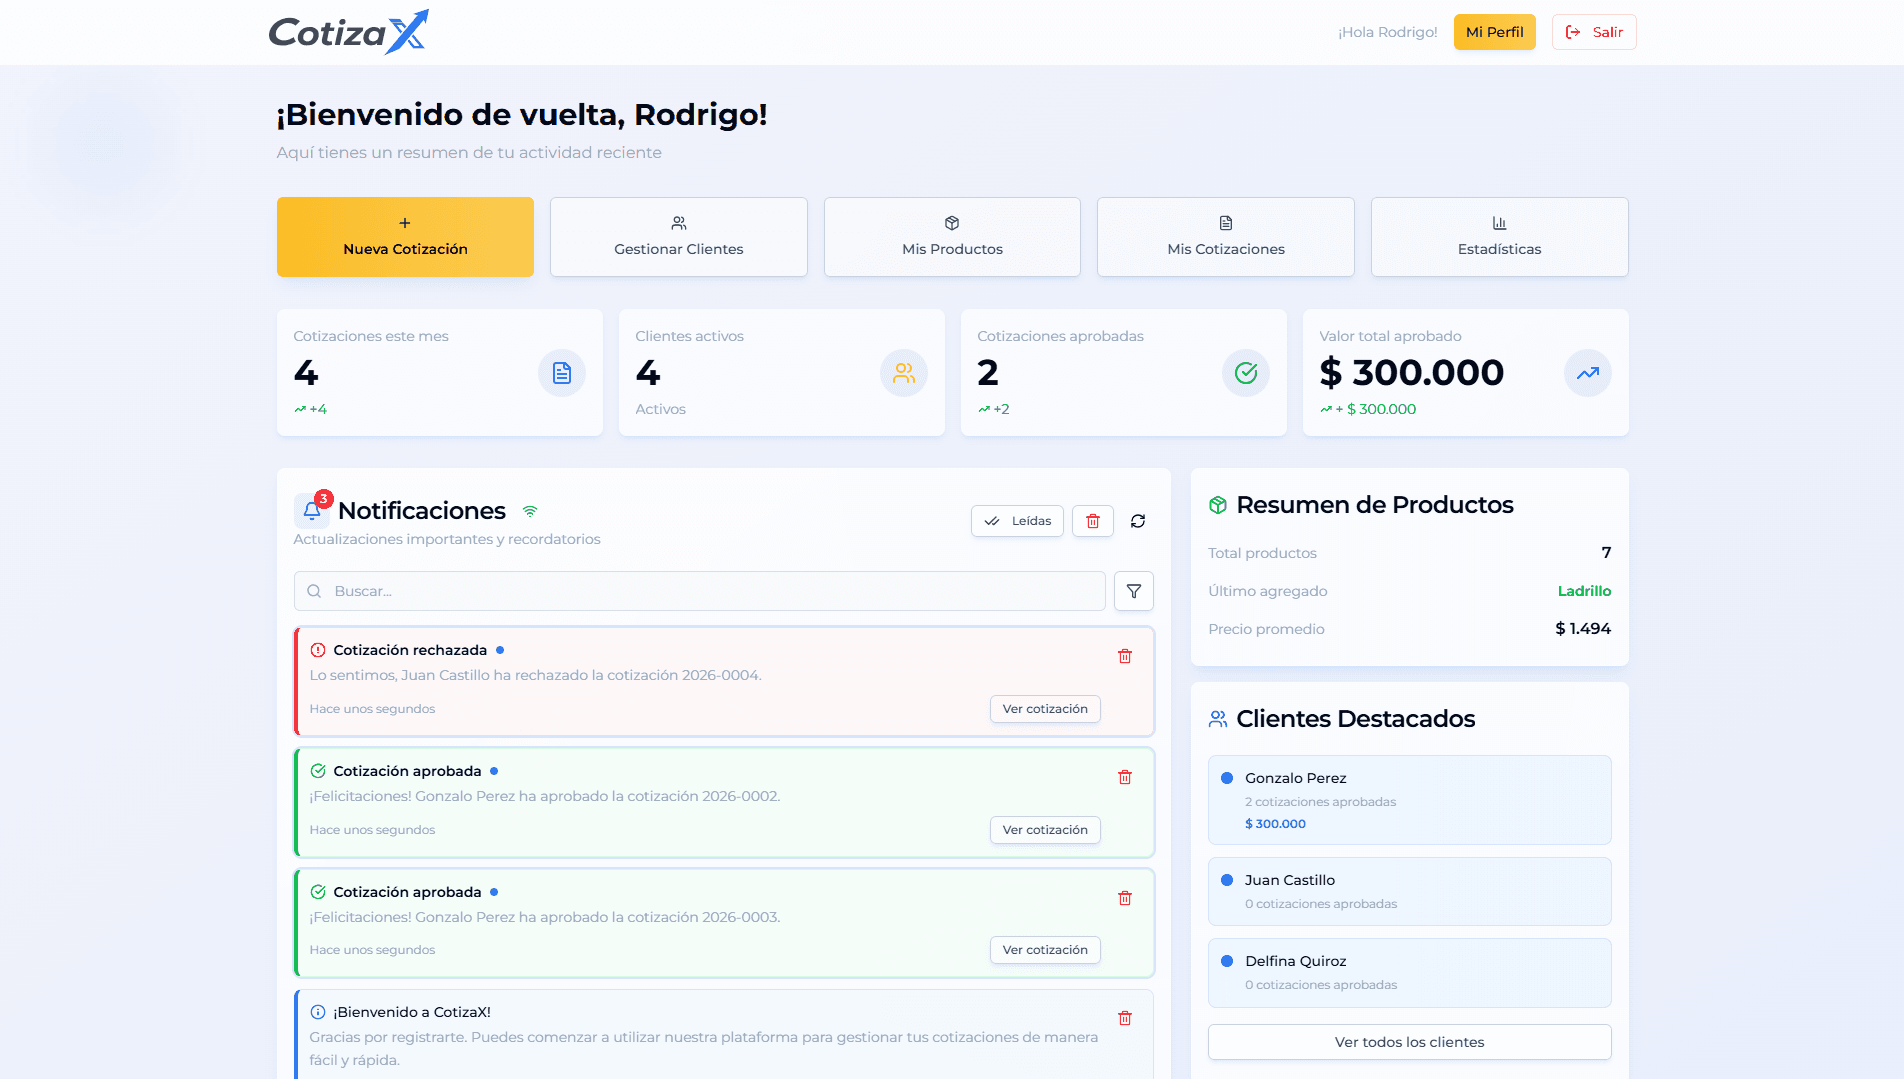This screenshot has width=1904, height=1079.
Task: Delete the Cotización rechazada notification via trash icon
Action: pos(1124,656)
